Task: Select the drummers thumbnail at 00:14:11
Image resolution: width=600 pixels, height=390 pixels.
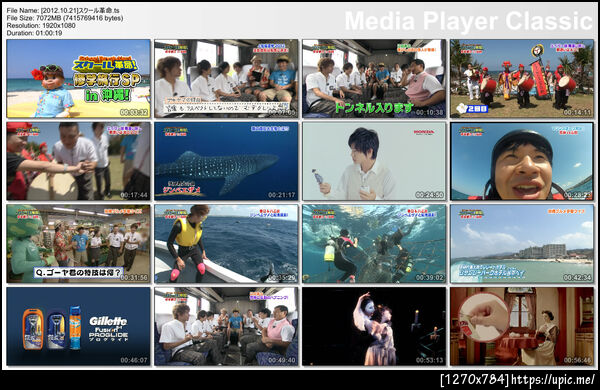Action: (x=522, y=78)
